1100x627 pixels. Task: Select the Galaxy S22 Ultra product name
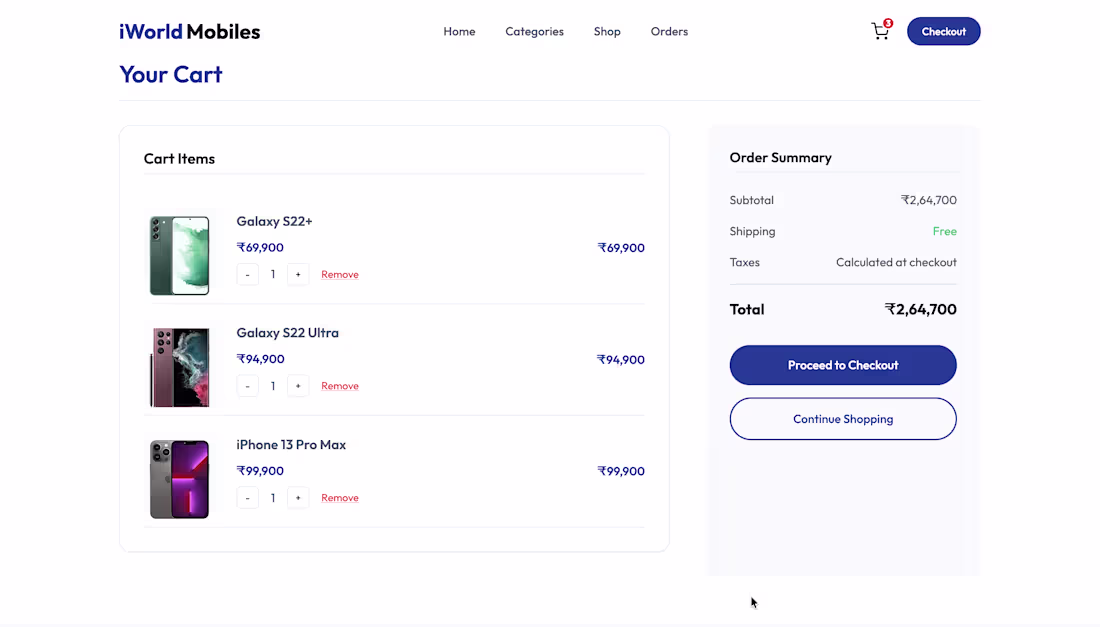pos(287,333)
